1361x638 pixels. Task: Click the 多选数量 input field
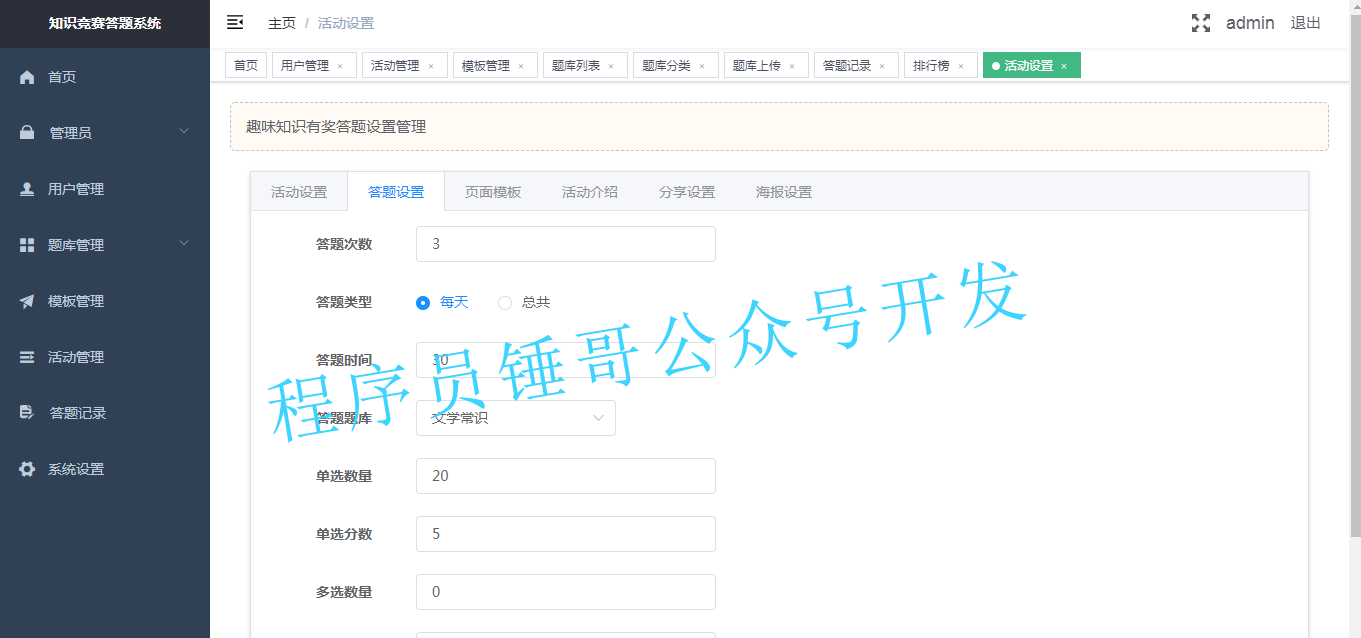coord(566,592)
